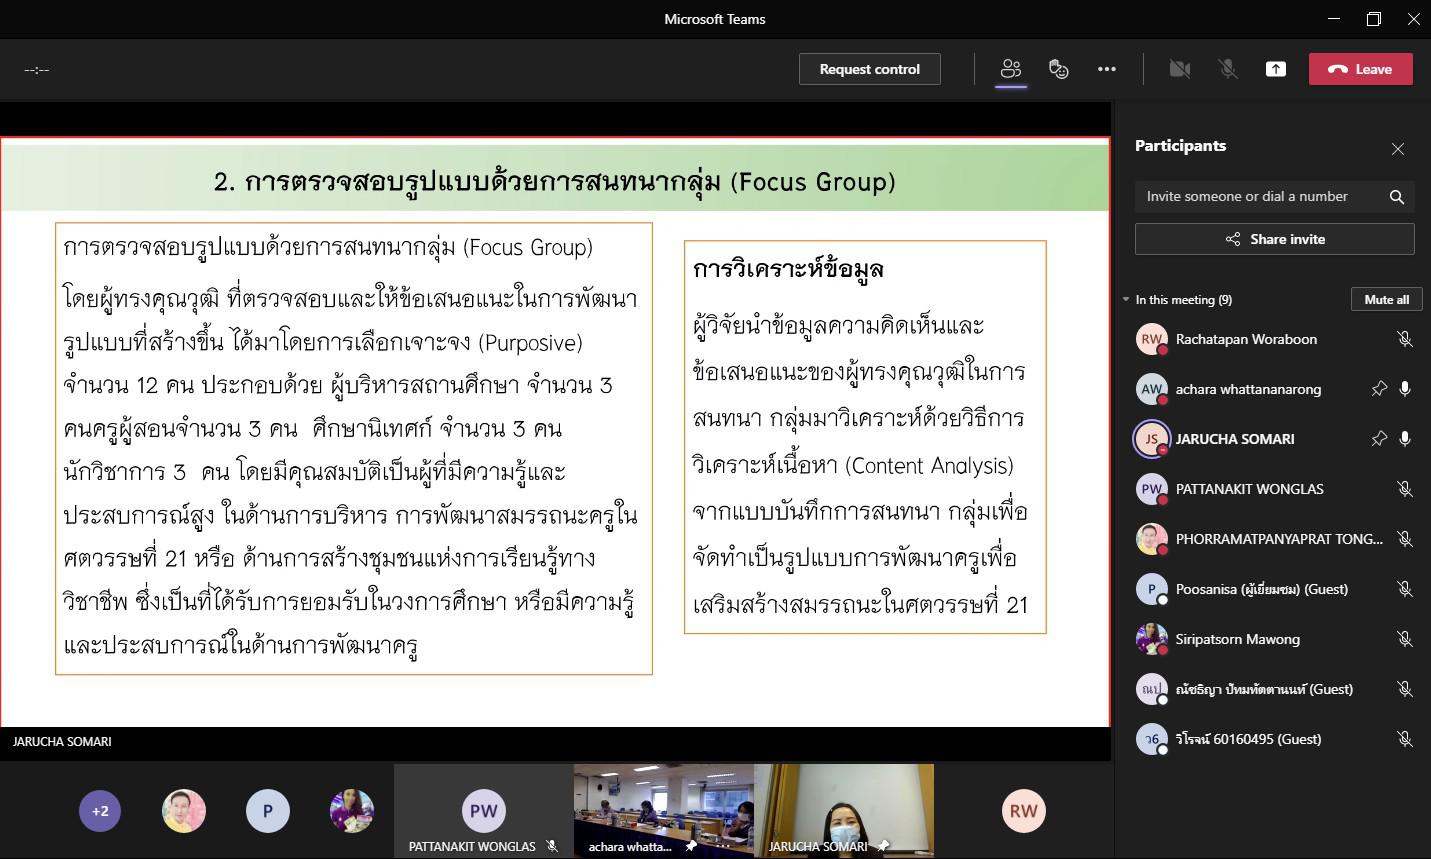This screenshot has height=859, width=1431.
Task: Open the conversation chat icon
Action: [x=1058, y=69]
